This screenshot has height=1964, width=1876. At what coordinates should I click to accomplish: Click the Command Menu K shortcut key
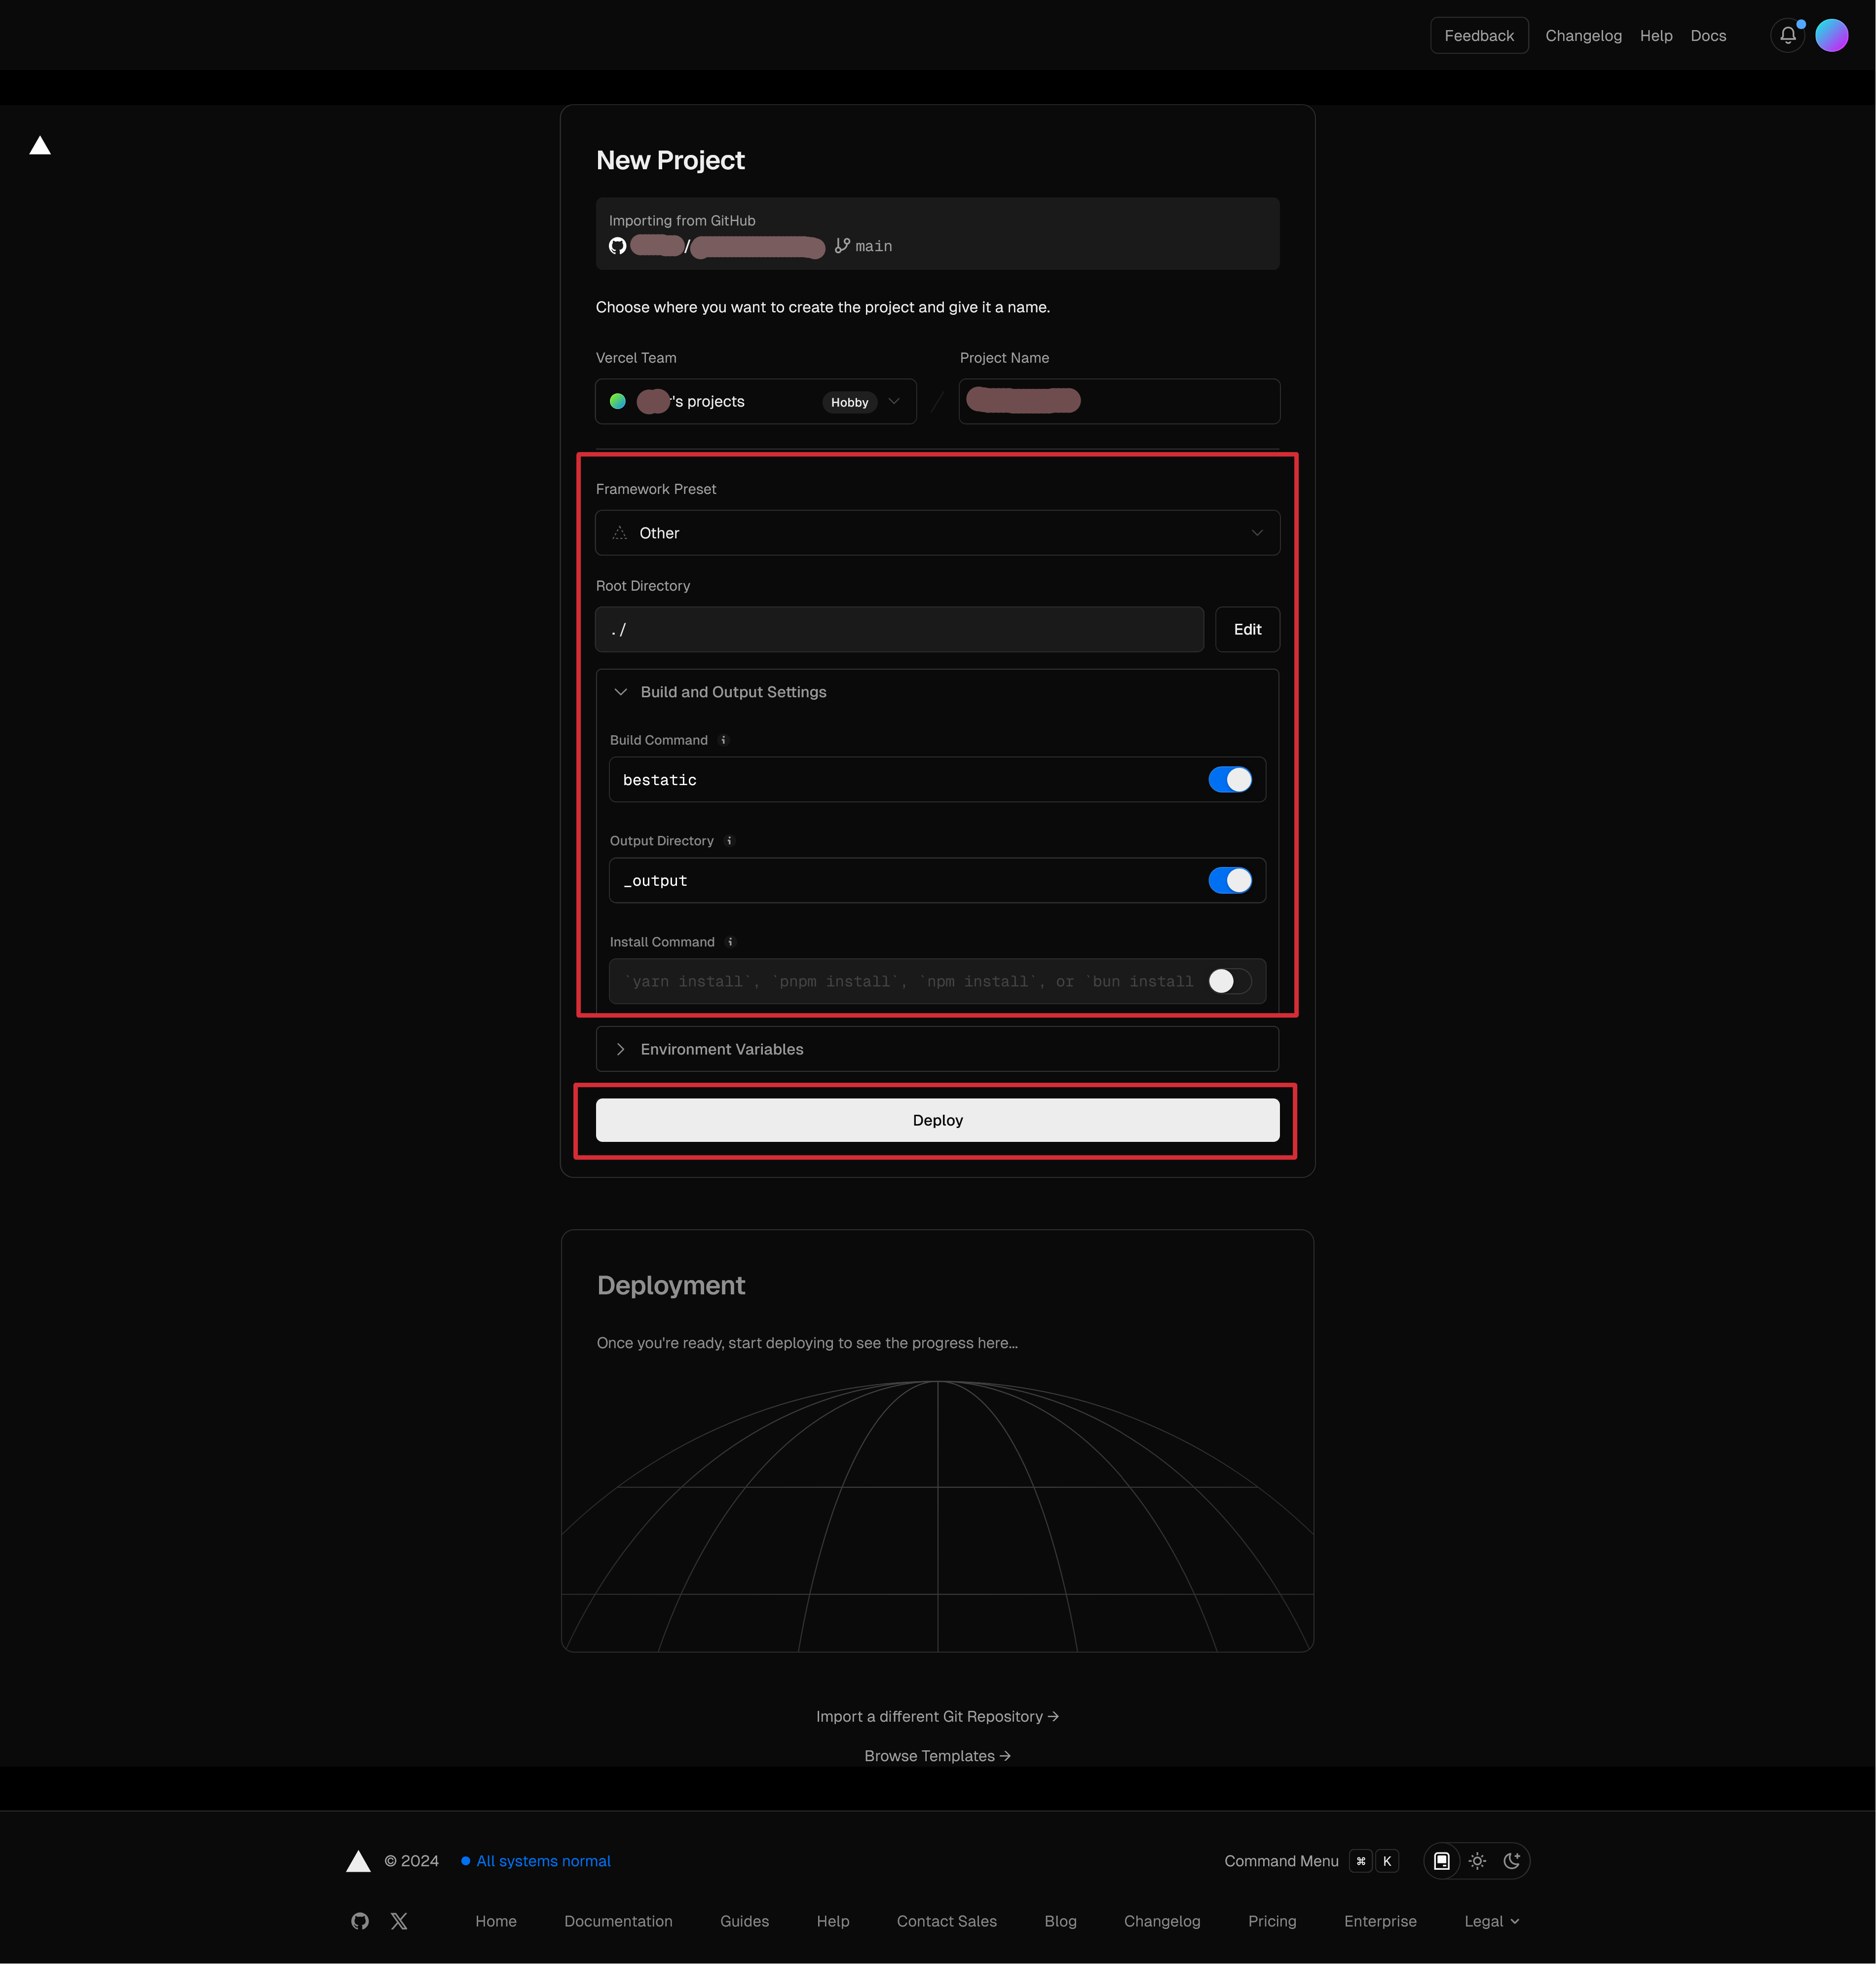click(x=1387, y=1861)
